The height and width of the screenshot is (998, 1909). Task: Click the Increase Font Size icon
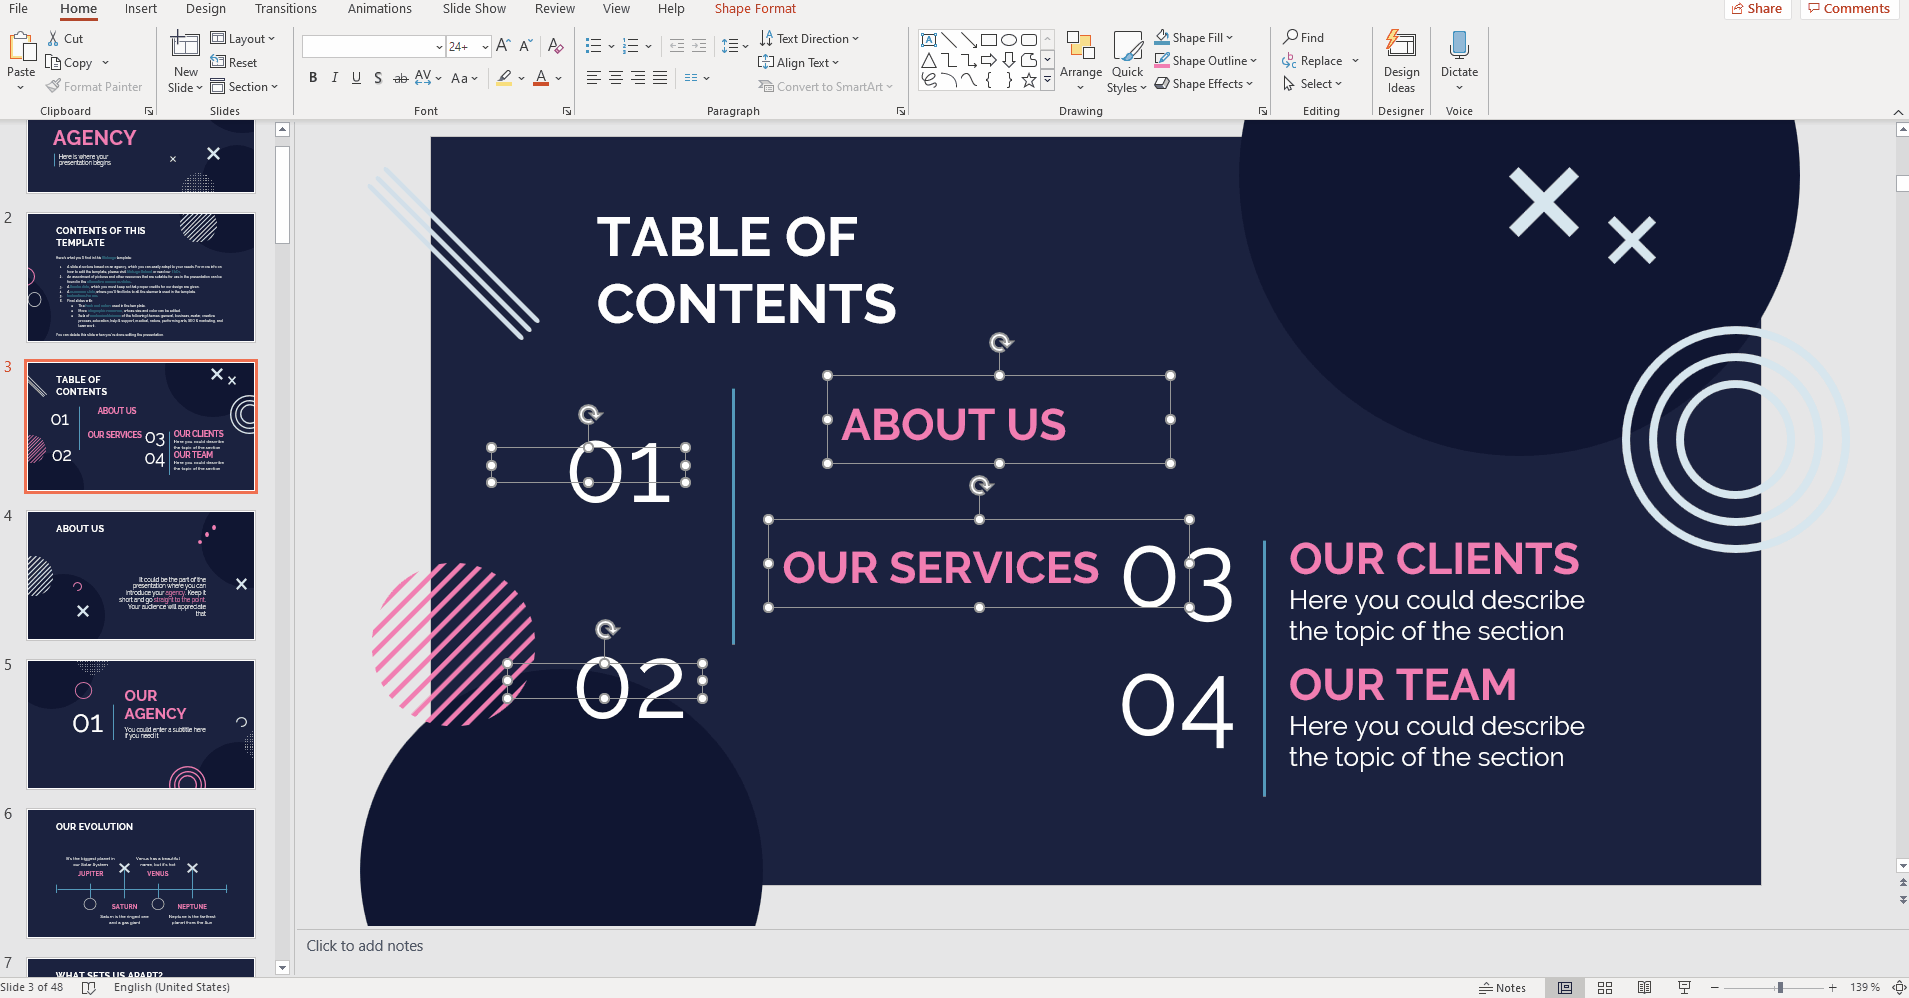point(503,46)
